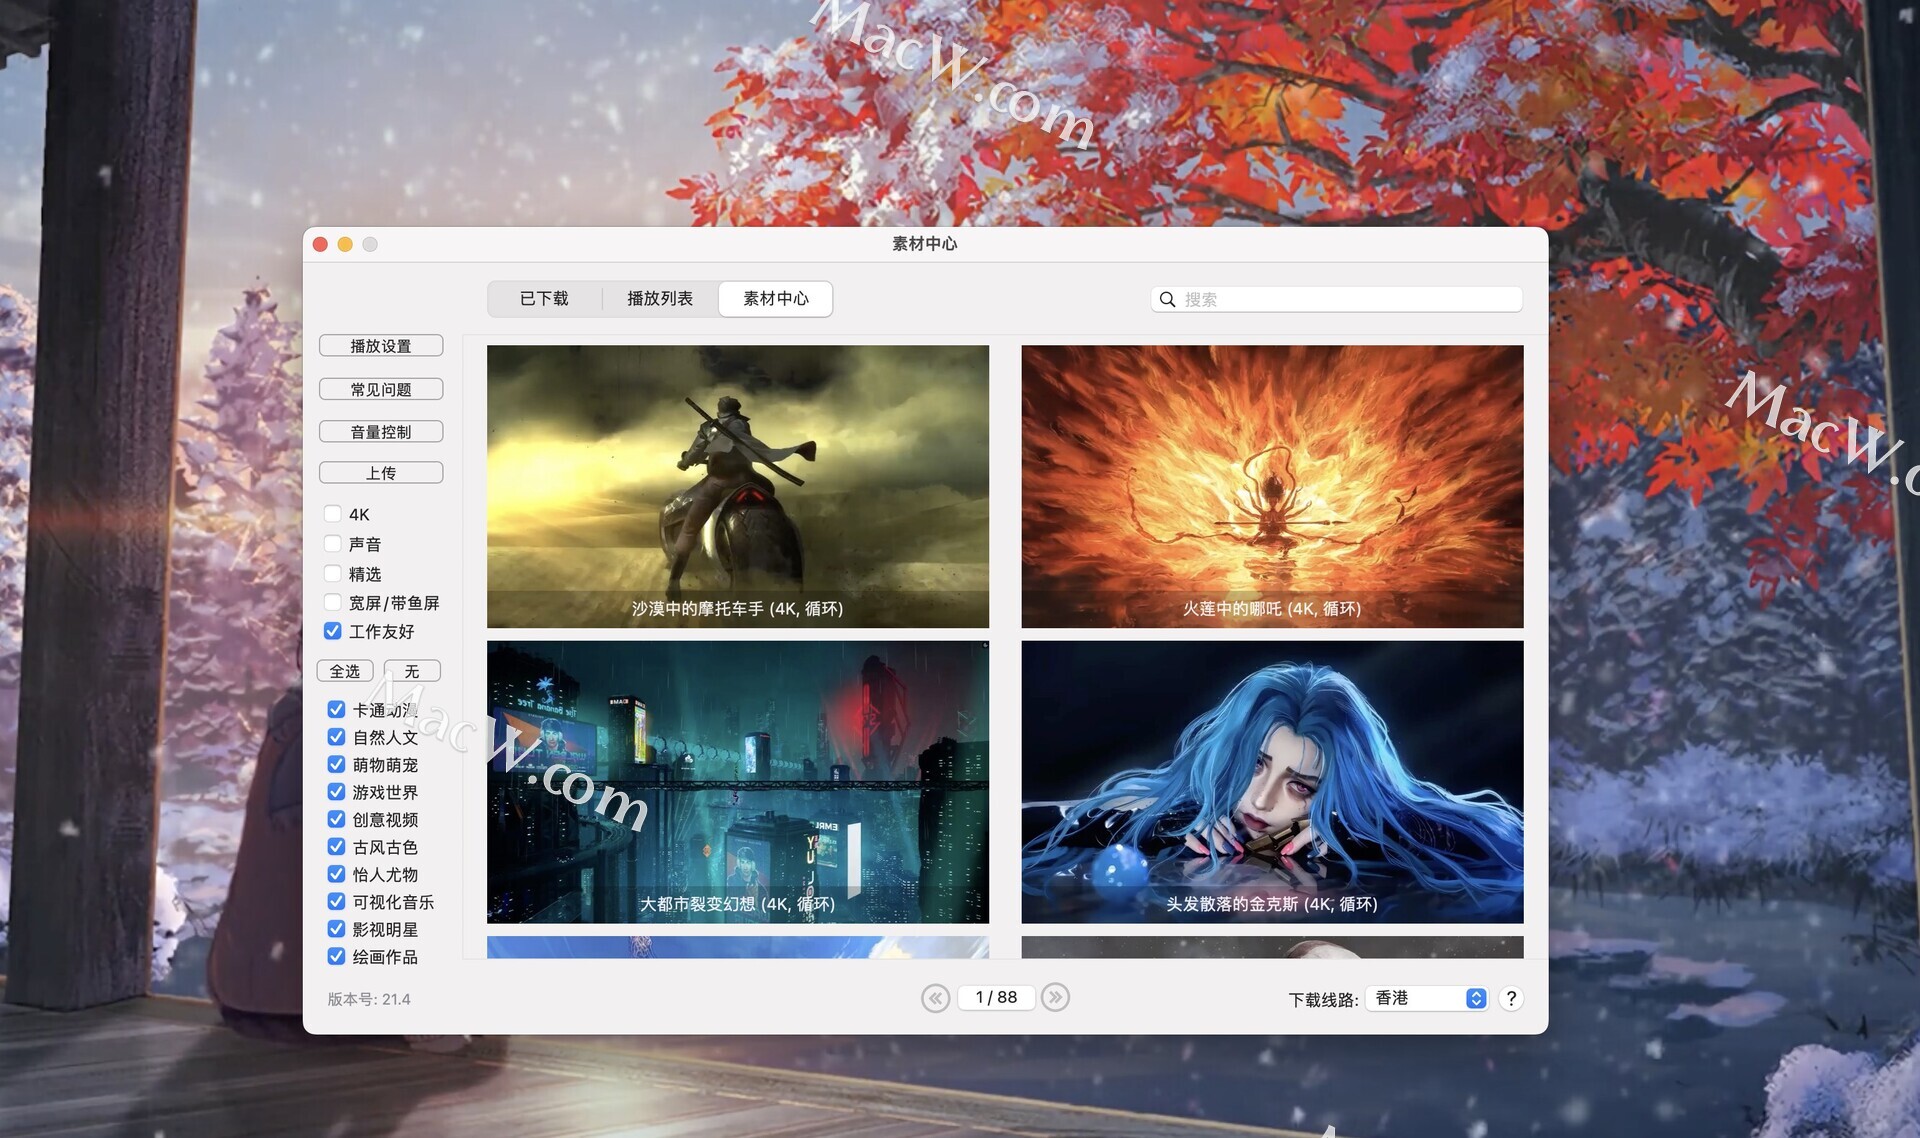This screenshot has width=1920, height=1138.
Task: Click the page number field 1 / 88
Action: click(x=996, y=998)
